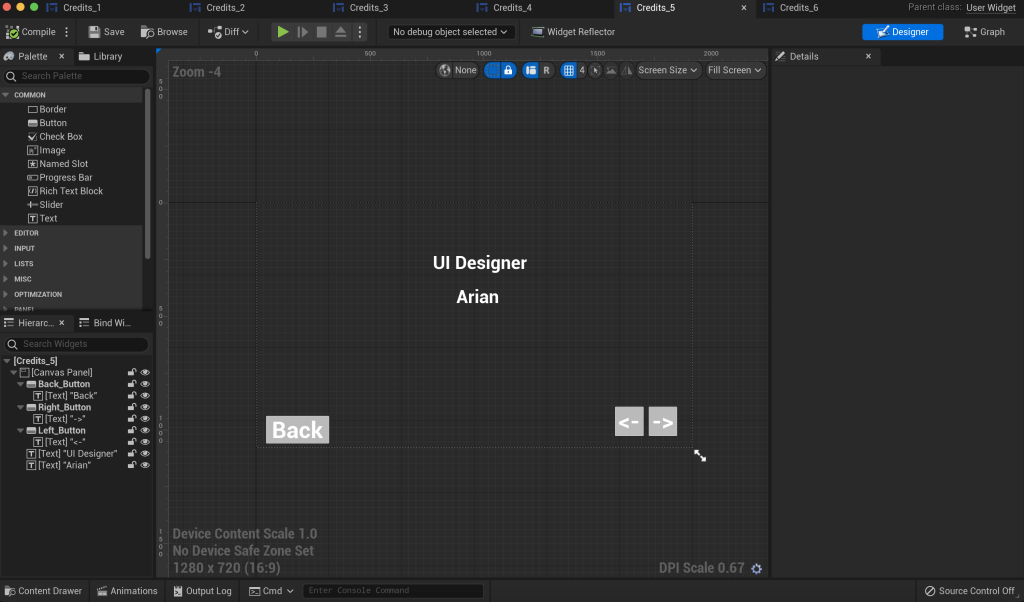
Task: Click the Compile blueprint icon
Action: click(x=13, y=32)
